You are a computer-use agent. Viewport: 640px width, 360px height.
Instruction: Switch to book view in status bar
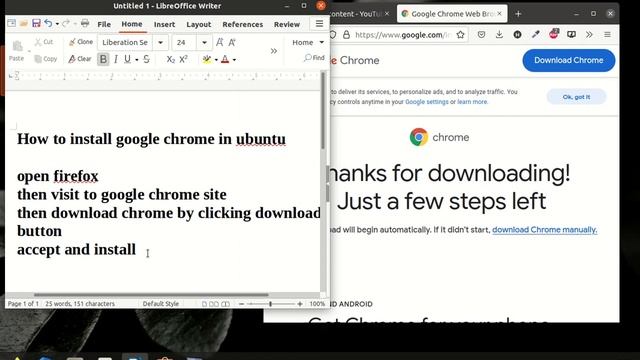[x=225, y=304]
